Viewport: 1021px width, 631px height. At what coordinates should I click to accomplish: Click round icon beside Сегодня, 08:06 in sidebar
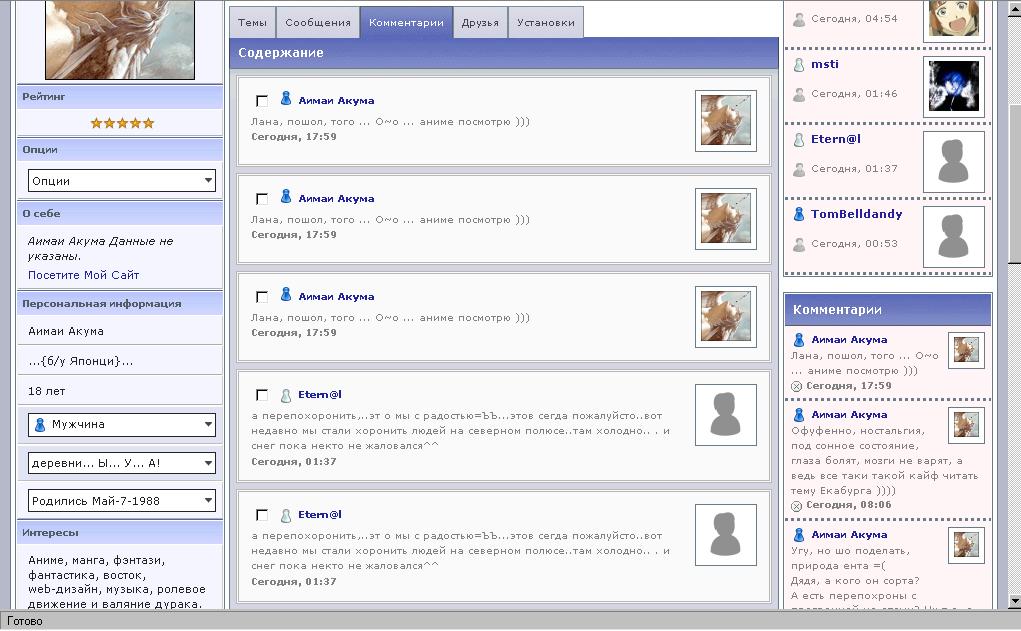[x=797, y=506]
